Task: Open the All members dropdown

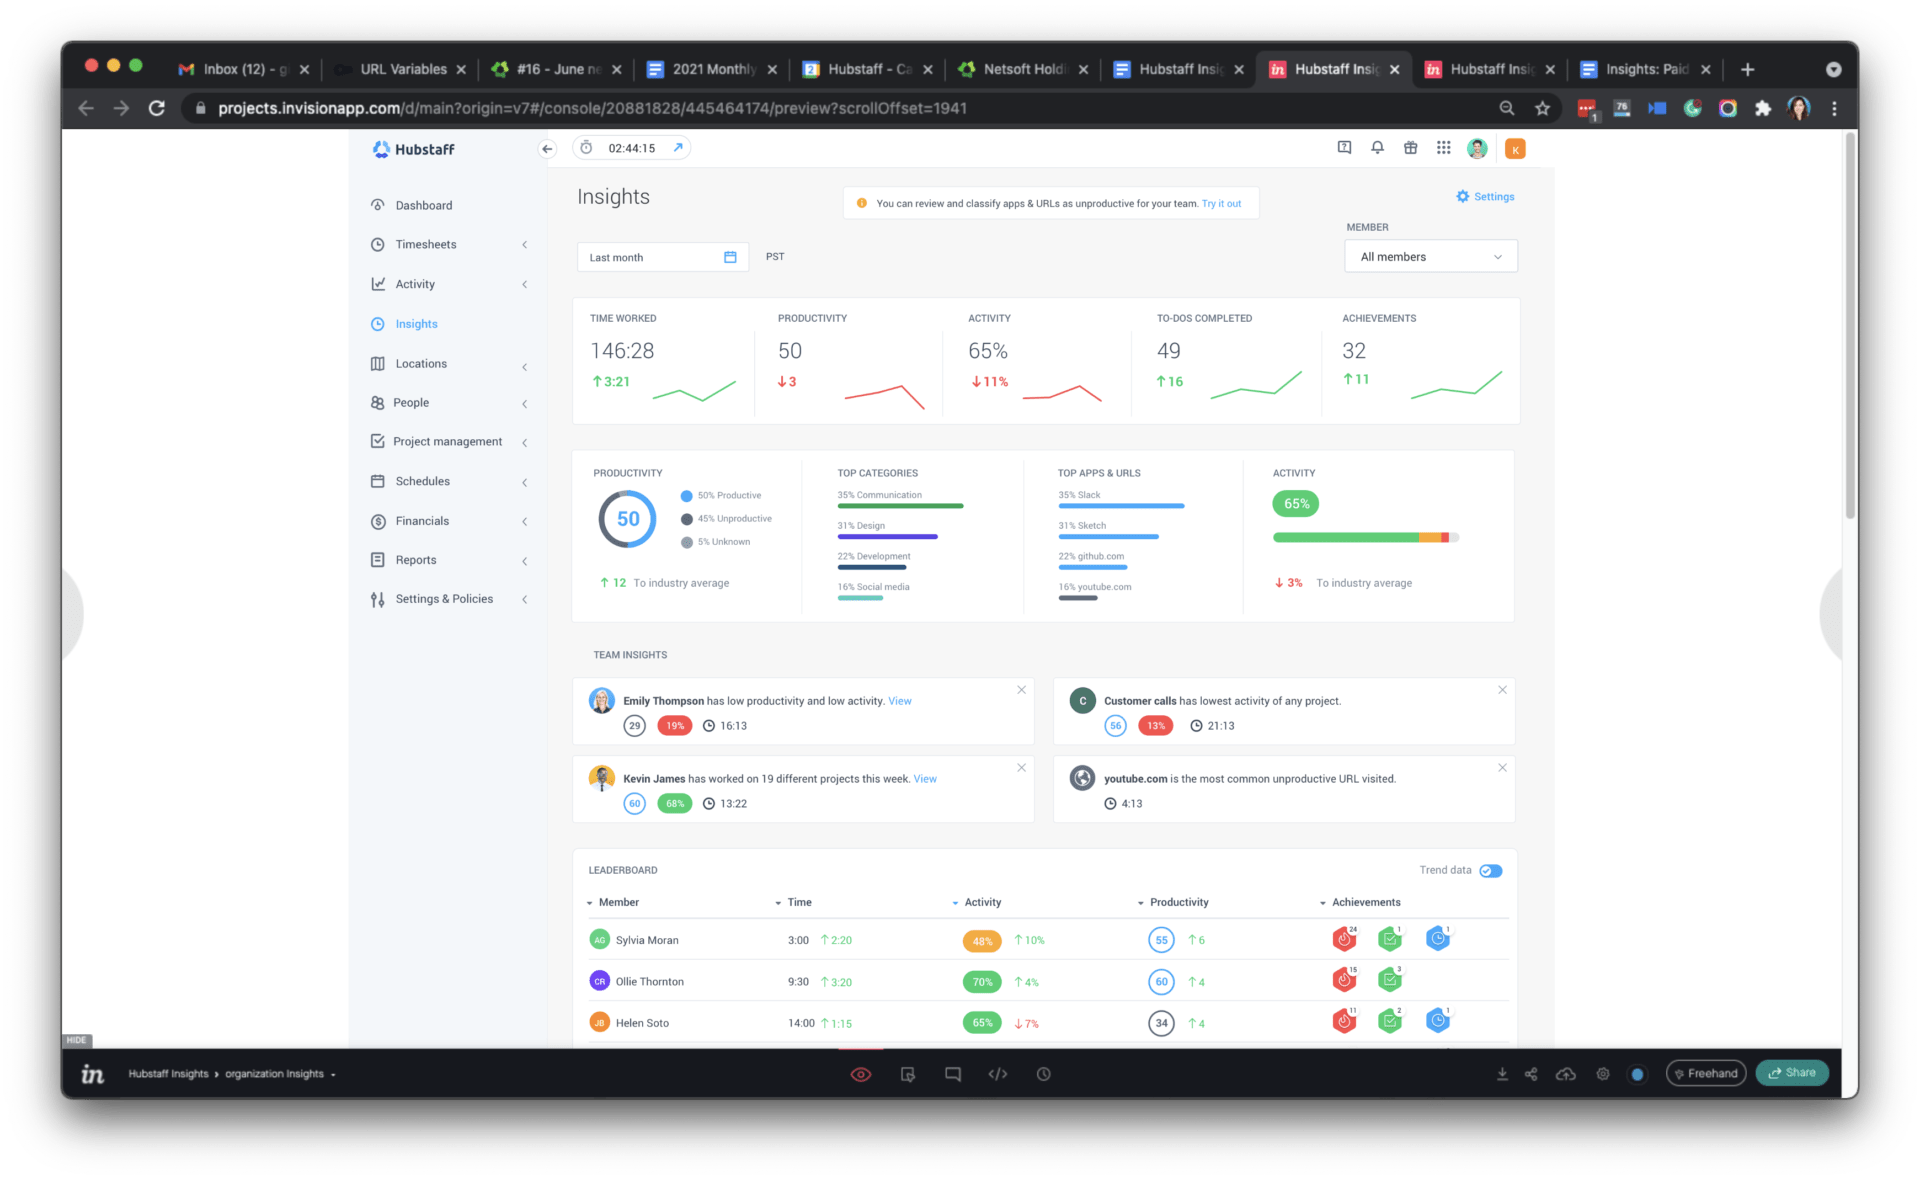Action: (1430, 256)
